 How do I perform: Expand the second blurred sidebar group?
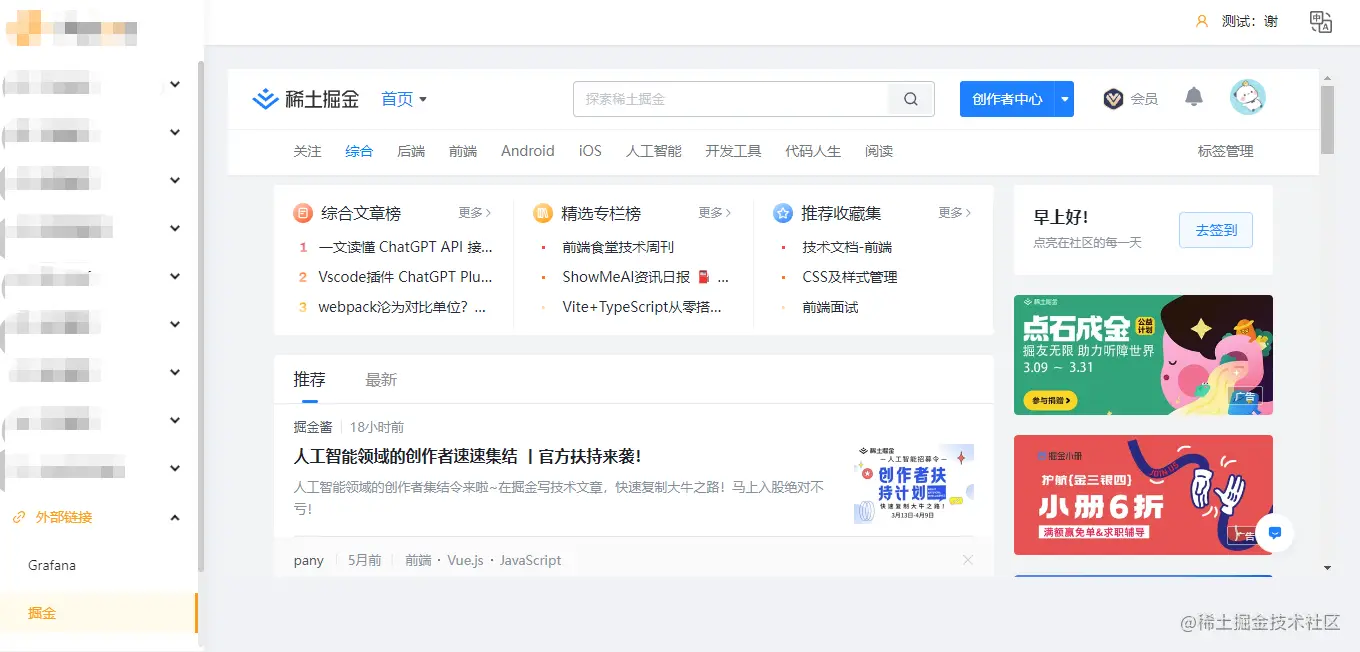(x=175, y=133)
